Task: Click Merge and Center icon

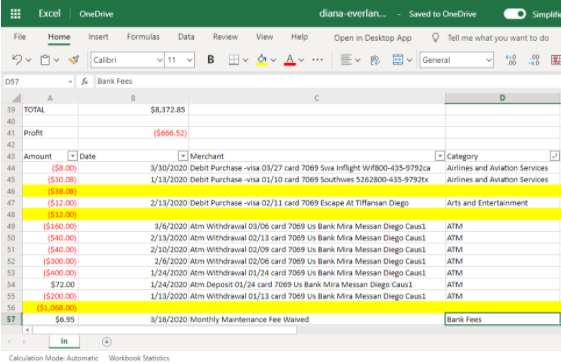Action: pyautogui.click(x=398, y=60)
